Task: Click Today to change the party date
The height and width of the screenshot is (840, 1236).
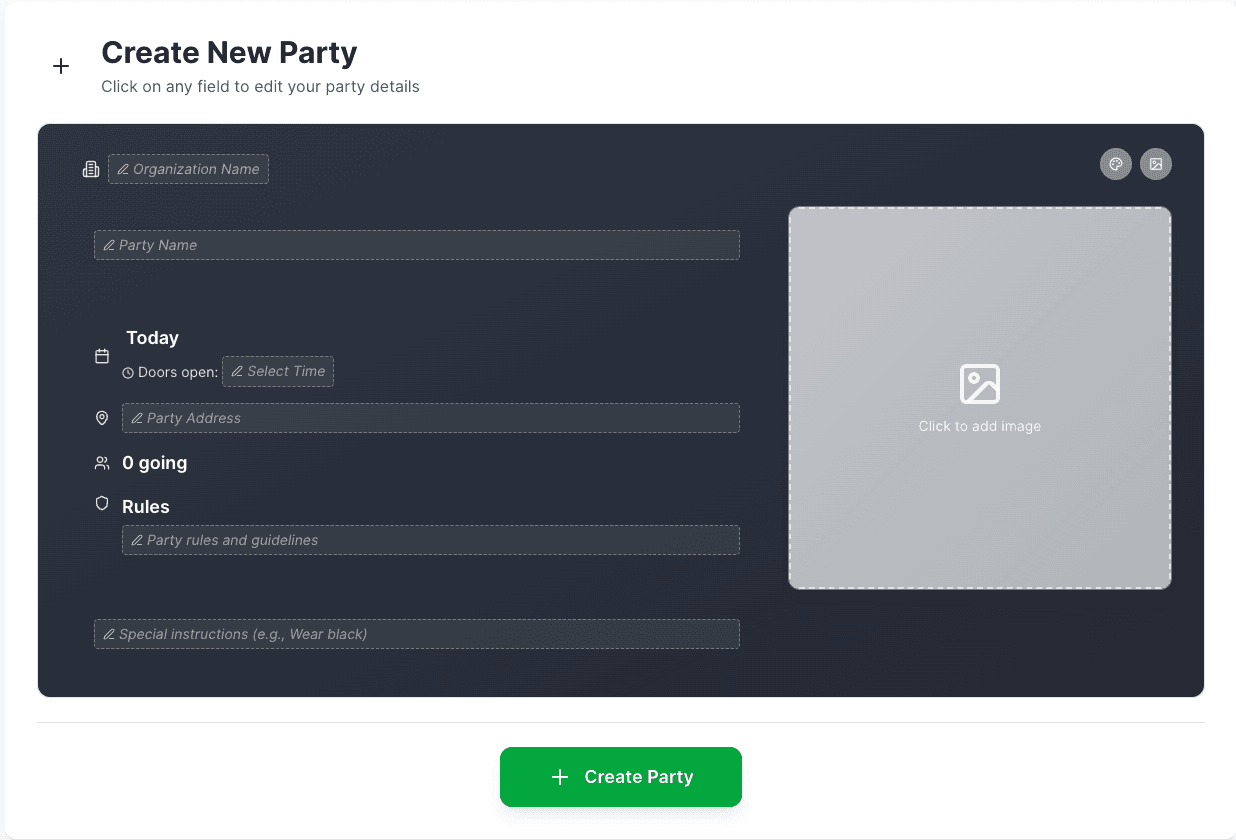Action: pos(152,338)
